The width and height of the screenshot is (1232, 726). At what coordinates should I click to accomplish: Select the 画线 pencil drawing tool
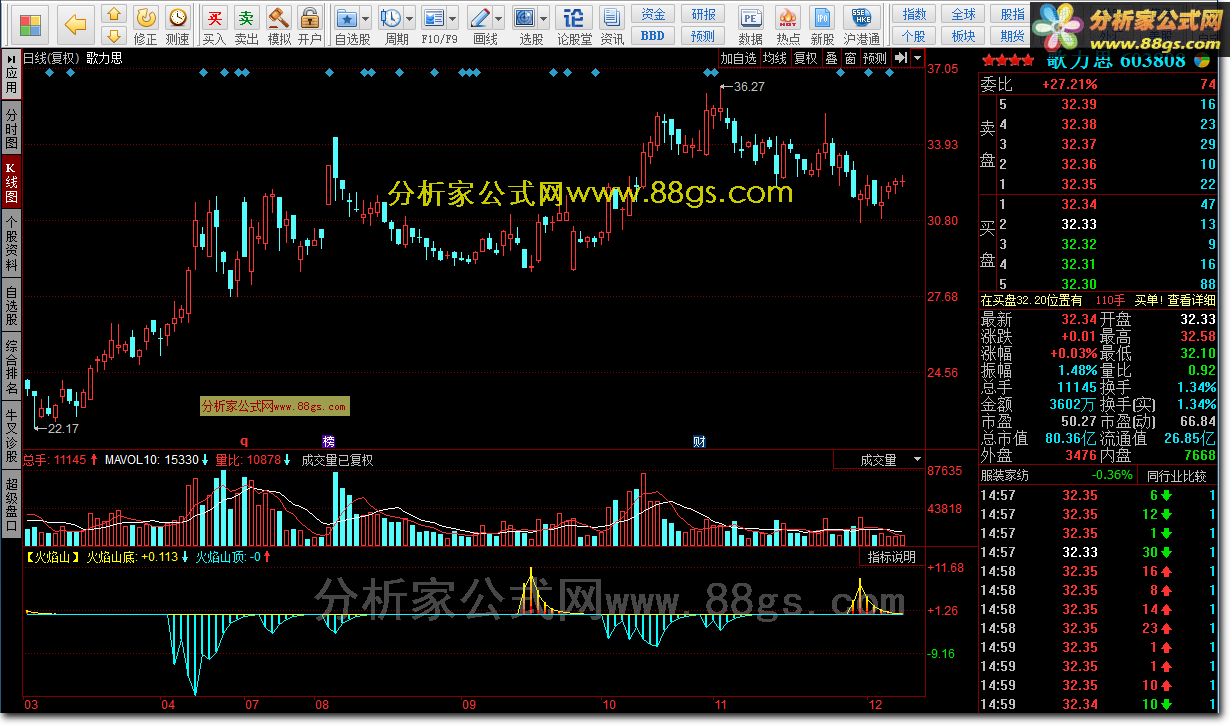coord(480,18)
